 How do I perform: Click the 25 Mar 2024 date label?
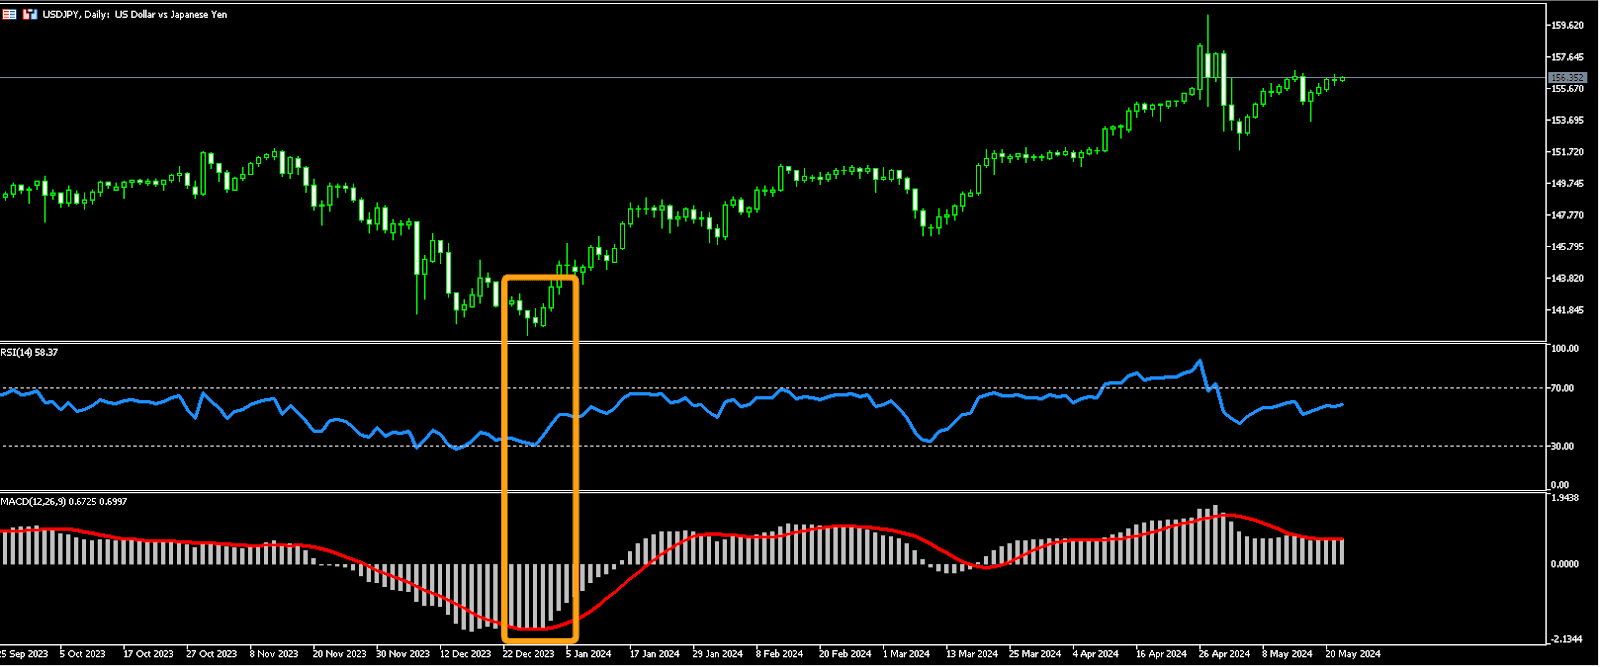click(x=1036, y=654)
